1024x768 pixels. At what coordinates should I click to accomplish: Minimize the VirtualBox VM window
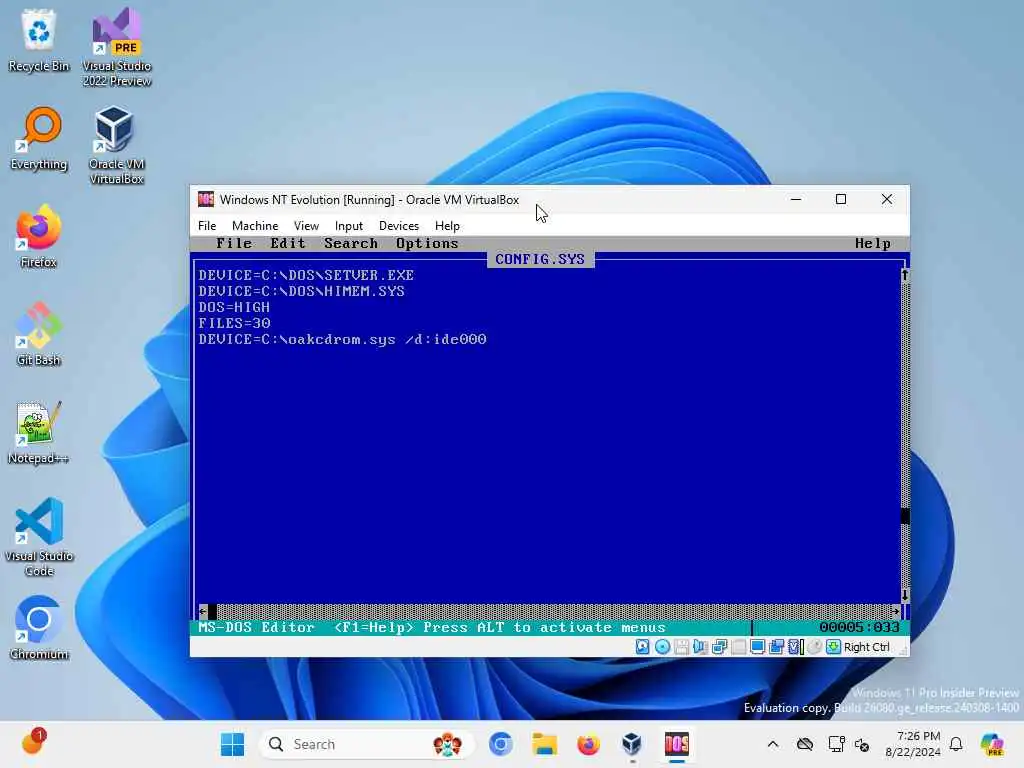[795, 199]
